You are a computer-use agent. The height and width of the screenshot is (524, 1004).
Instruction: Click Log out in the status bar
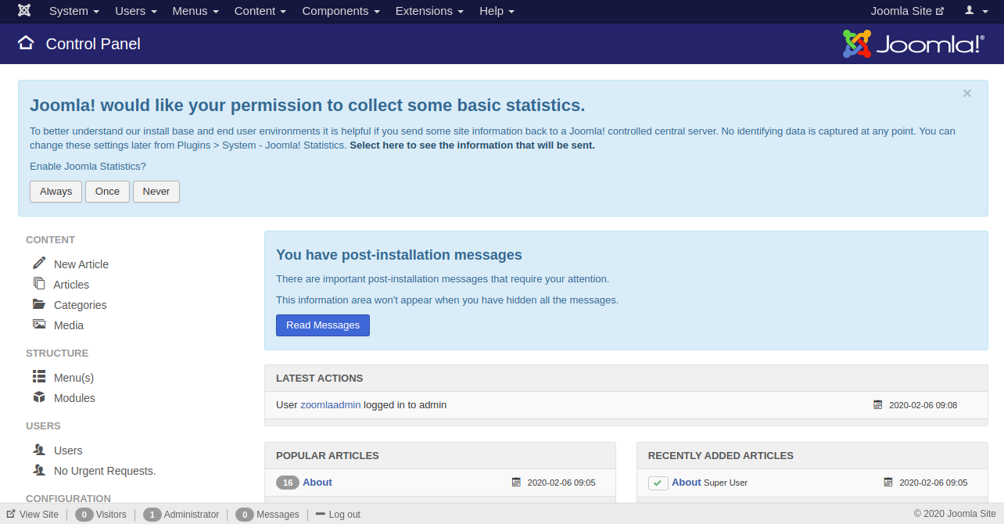pyautogui.click(x=344, y=514)
